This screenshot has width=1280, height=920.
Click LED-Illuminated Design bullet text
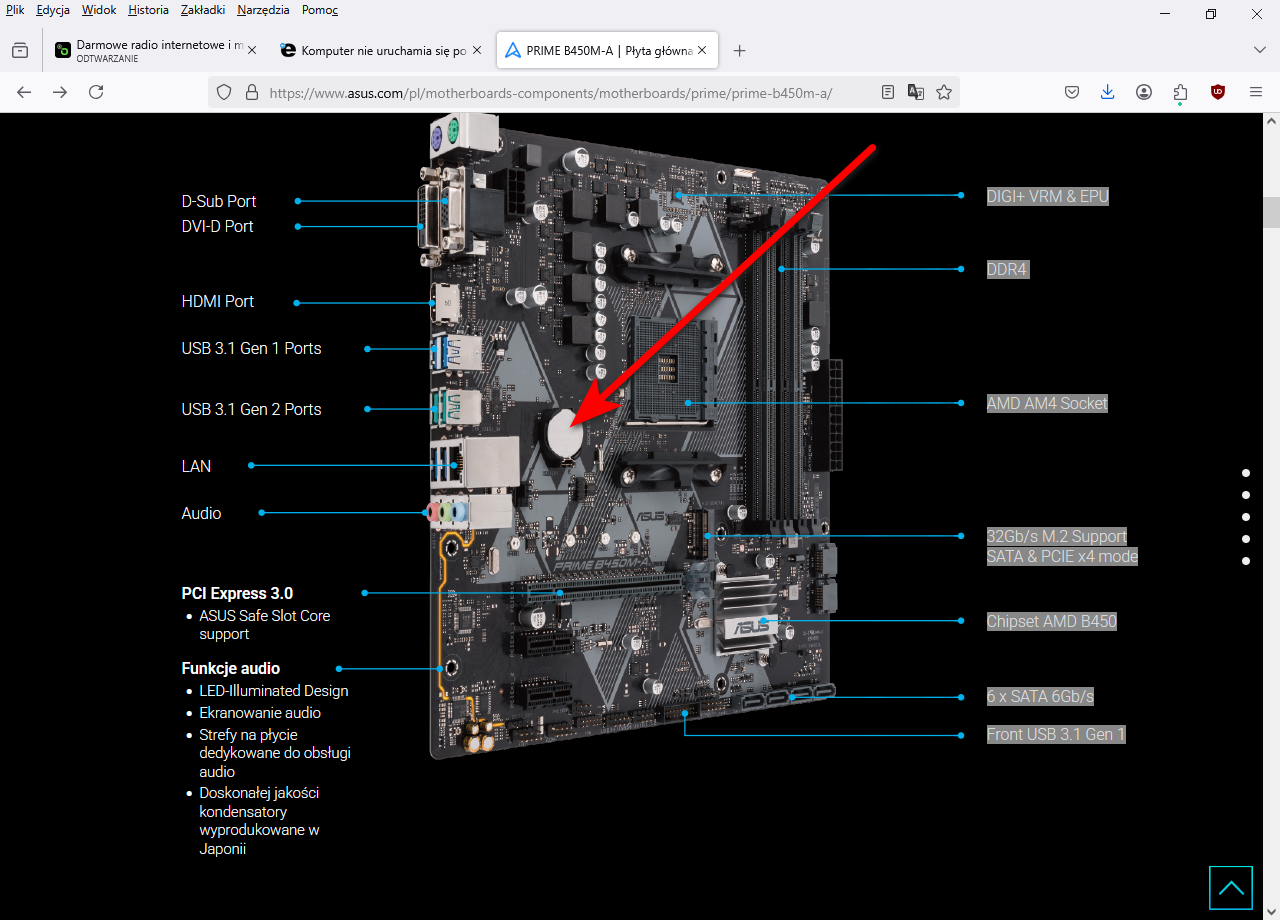pyautogui.click(x=274, y=691)
